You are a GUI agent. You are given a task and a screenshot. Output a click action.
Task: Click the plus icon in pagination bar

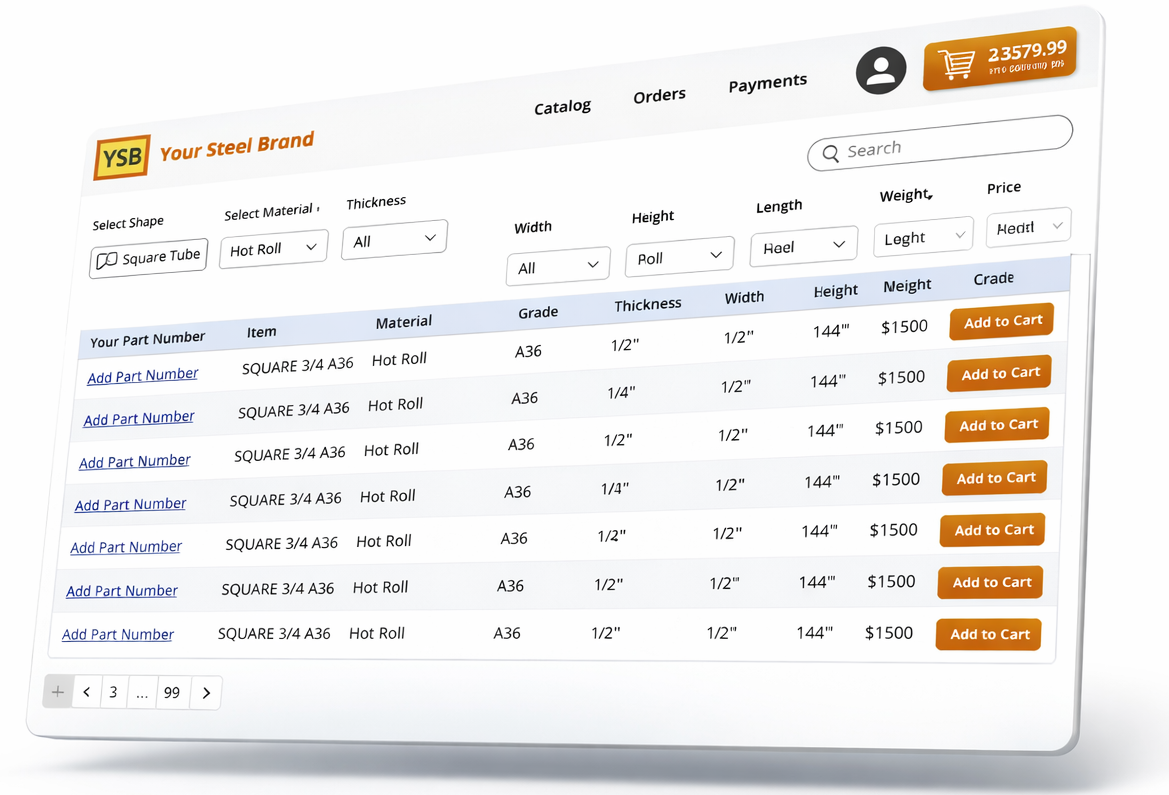click(x=58, y=691)
